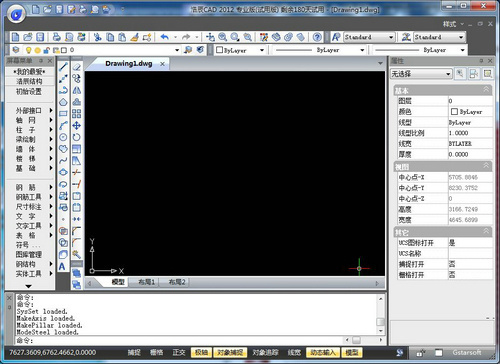Toggle 线宽 lineweight display in status bar
The image size is (500, 364).
(294, 352)
